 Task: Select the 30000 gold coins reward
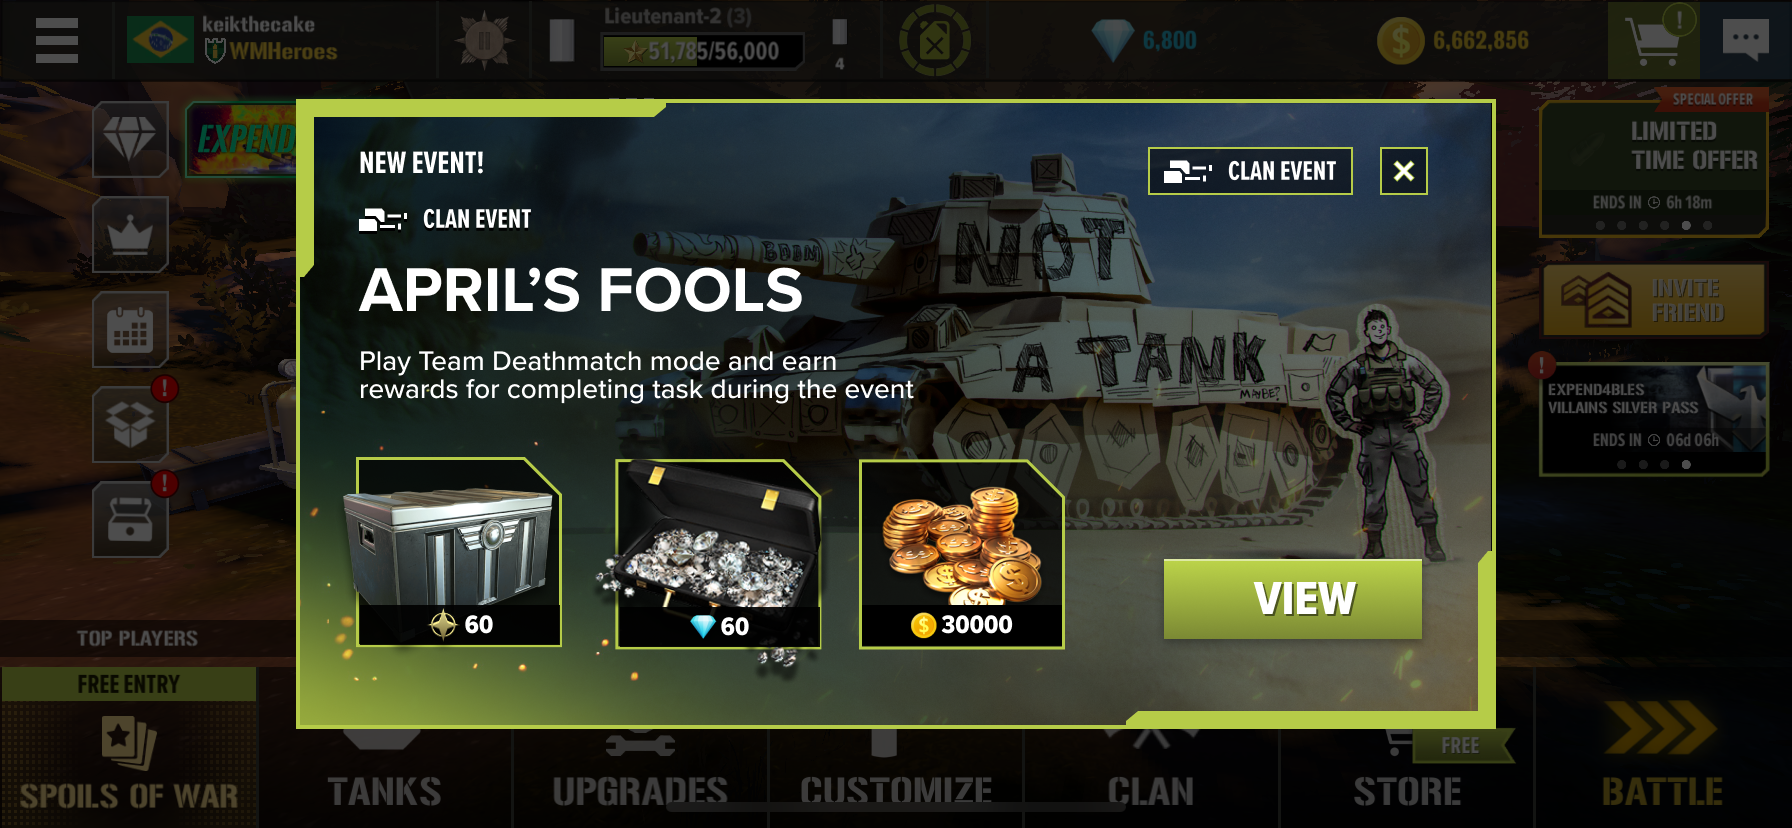(961, 554)
